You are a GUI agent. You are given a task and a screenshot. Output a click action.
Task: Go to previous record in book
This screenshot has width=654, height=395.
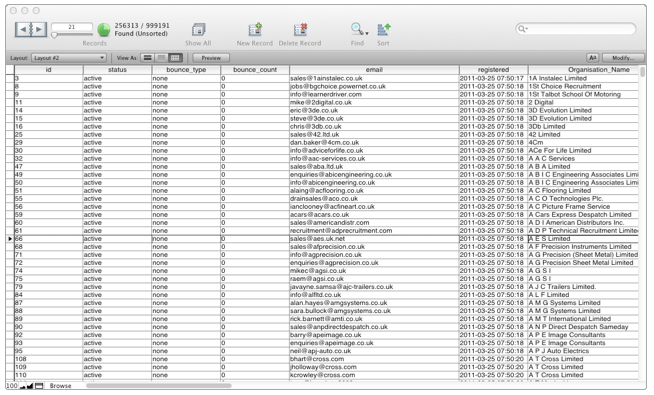click(x=23, y=30)
